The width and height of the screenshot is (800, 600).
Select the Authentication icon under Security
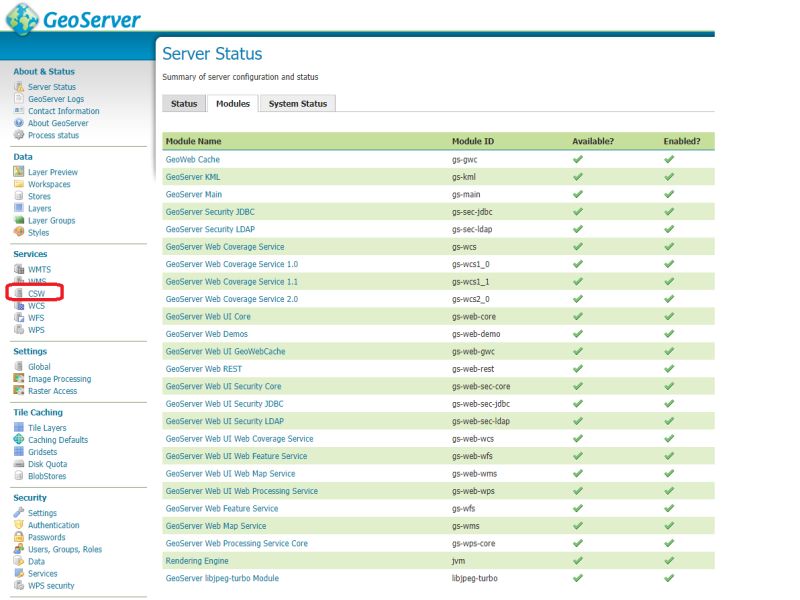[x=18, y=525]
